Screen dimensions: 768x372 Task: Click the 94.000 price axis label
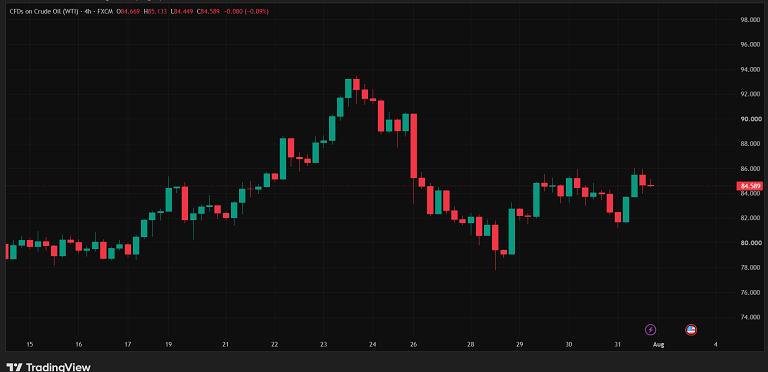(x=750, y=70)
